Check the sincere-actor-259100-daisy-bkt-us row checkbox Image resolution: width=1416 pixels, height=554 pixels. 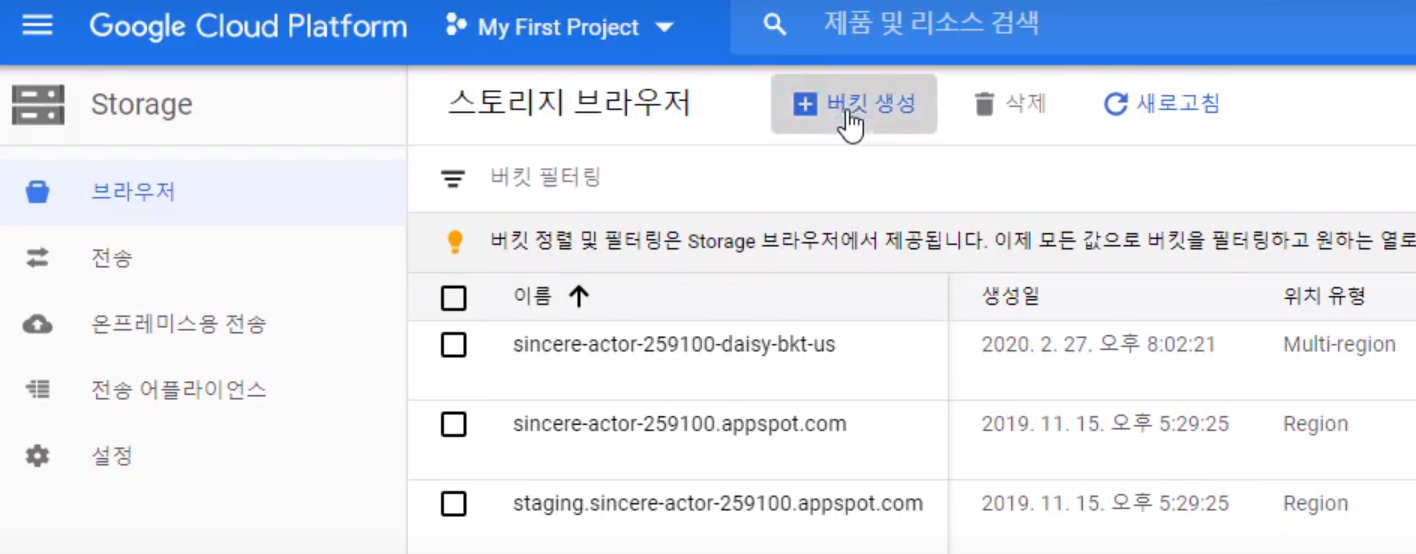coord(454,345)
